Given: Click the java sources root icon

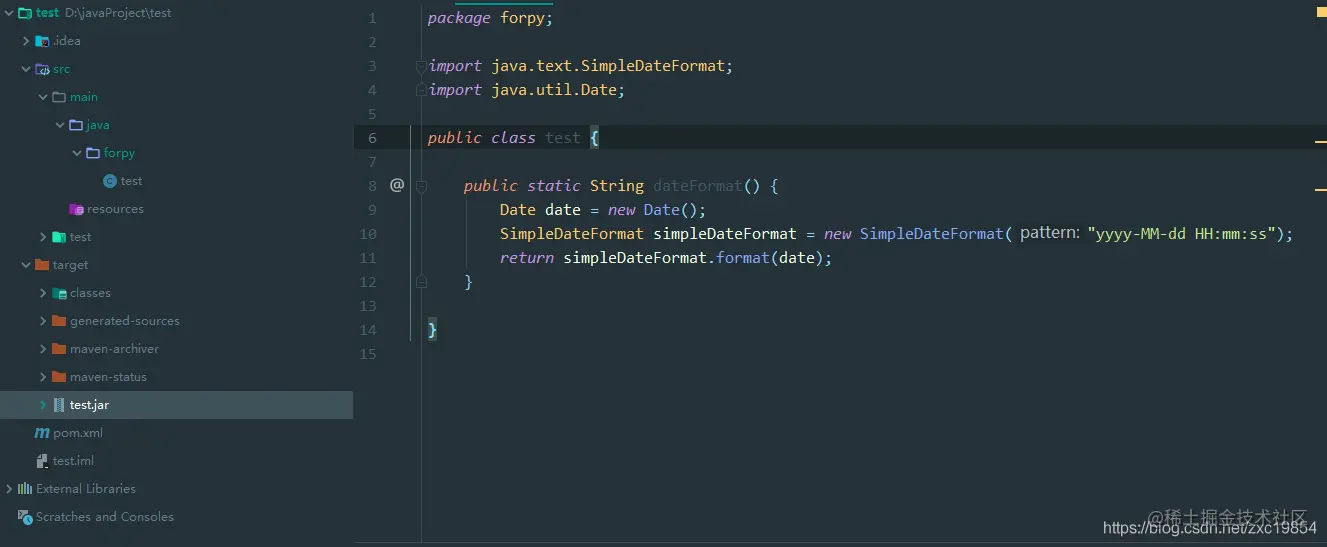Looking at the screenshot, I should click(76, 125).
